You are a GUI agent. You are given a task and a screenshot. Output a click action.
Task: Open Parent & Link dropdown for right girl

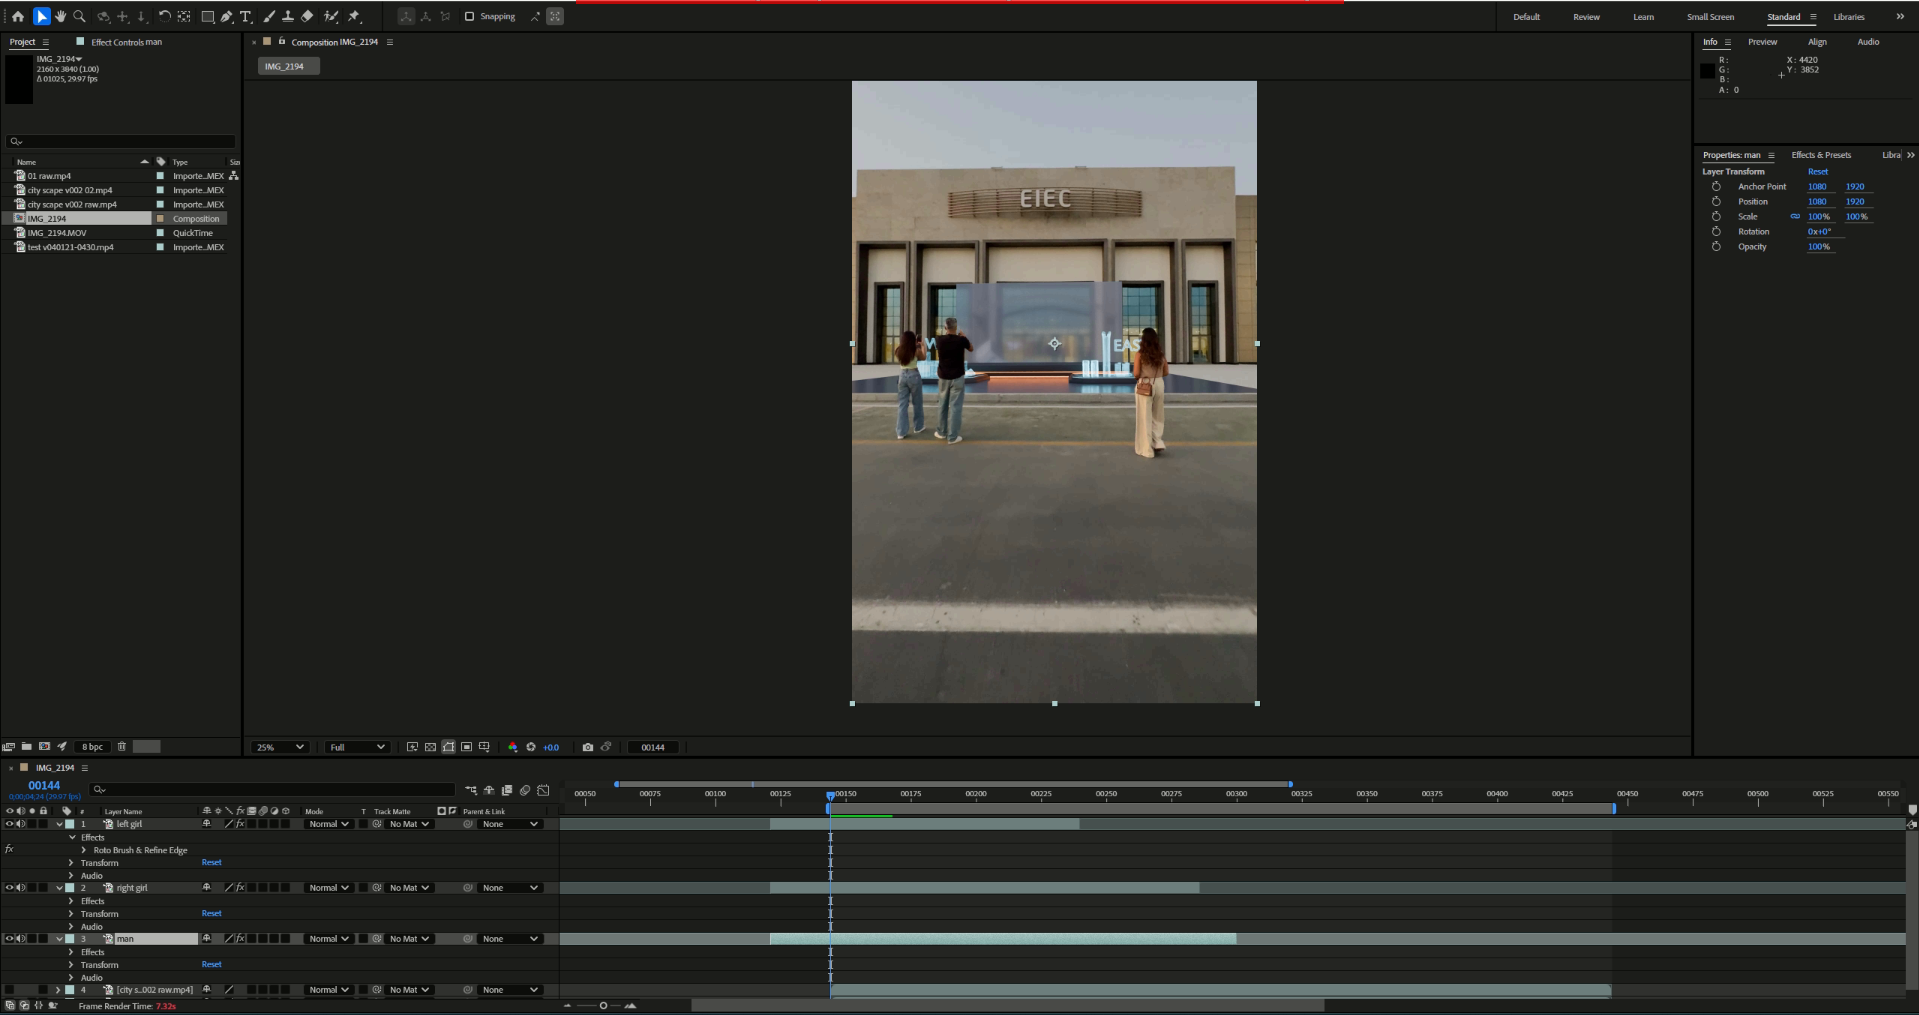click(x=510, y=888)
